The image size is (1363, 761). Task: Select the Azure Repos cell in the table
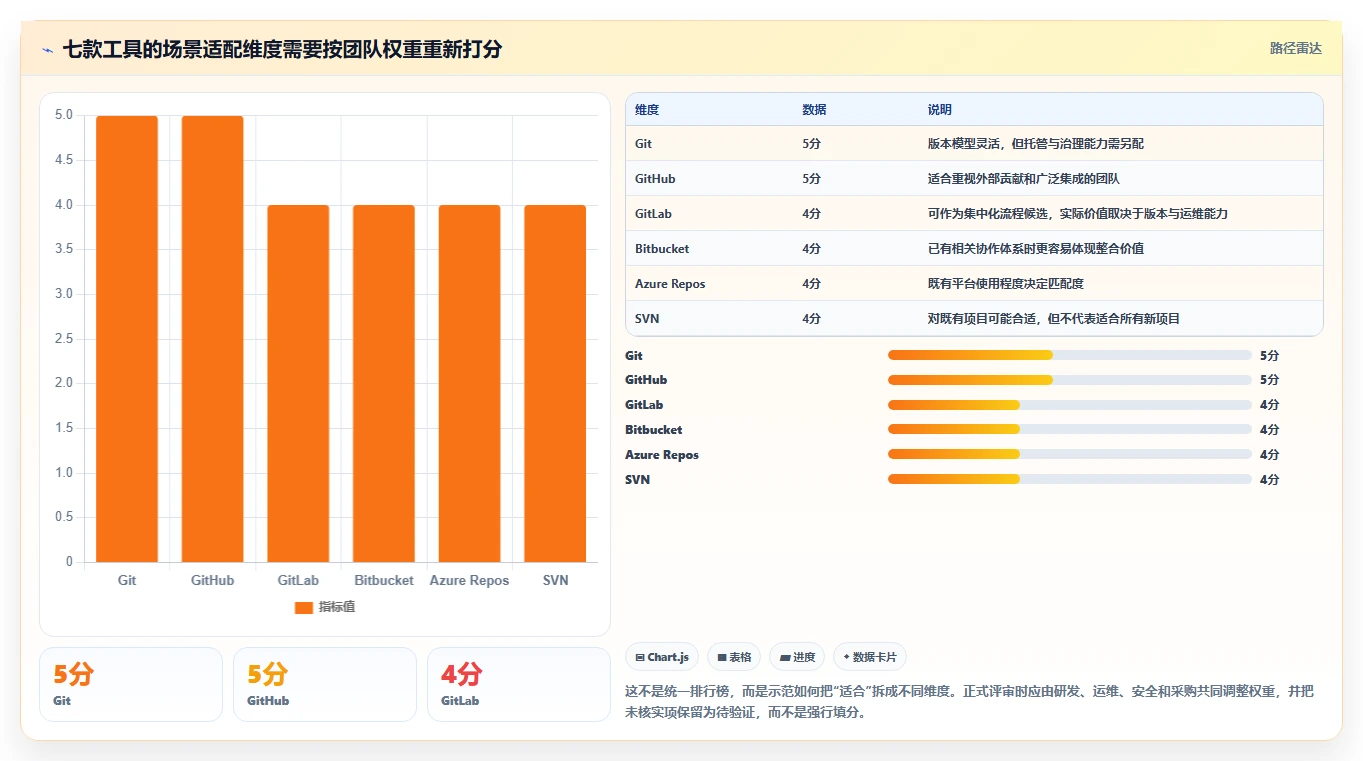[670, 284]
